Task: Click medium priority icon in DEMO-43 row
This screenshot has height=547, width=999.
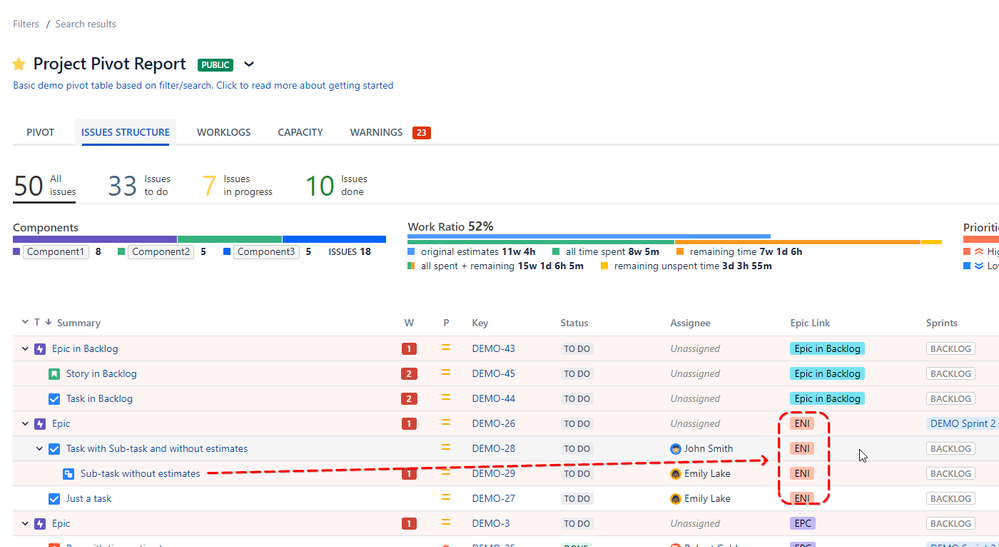Action: [446, 348]
